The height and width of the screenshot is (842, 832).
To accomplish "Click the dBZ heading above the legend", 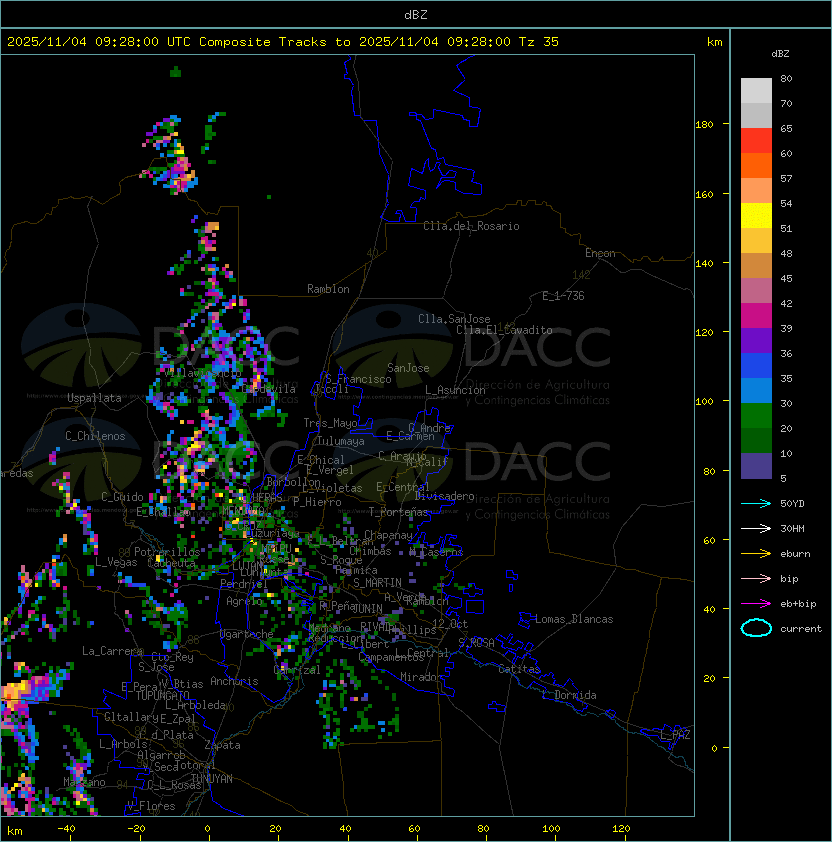I will 780,54.
